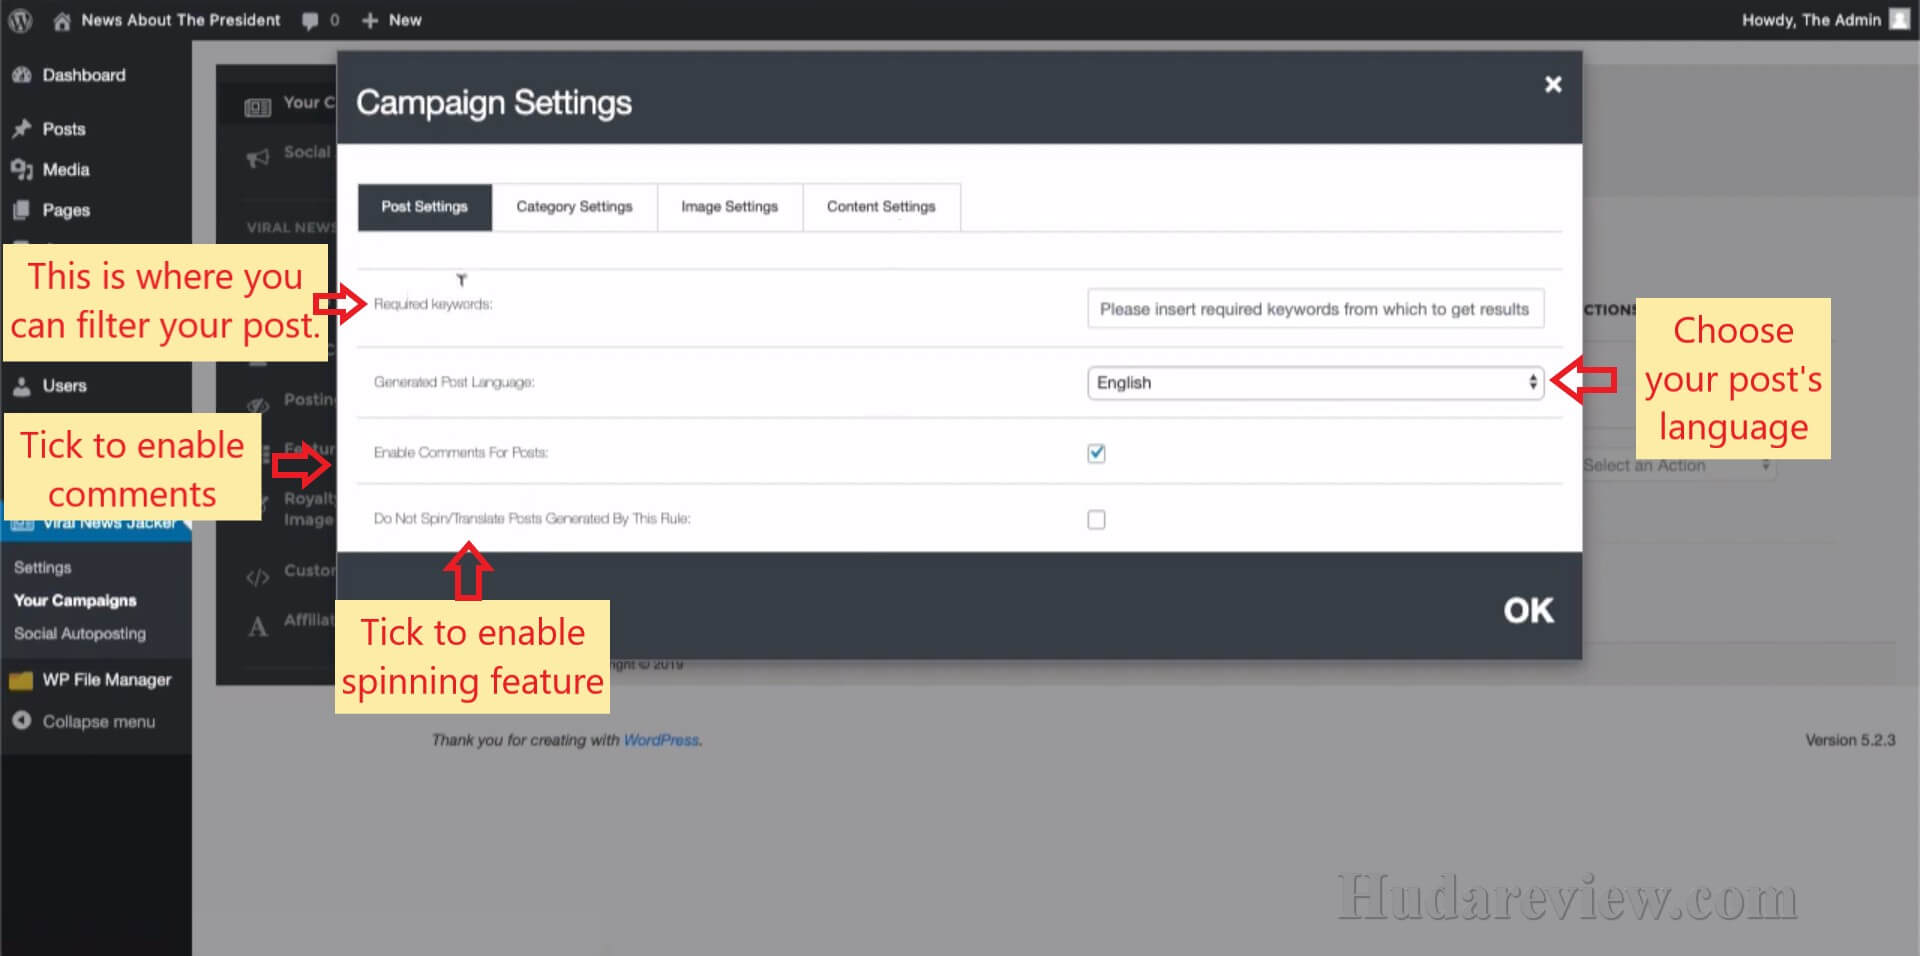Image resolution: width=1920 pixels, height=956 pixels.
Task: Toggle Enable Comments For Posts checkbox
Action: (1096, 453)
